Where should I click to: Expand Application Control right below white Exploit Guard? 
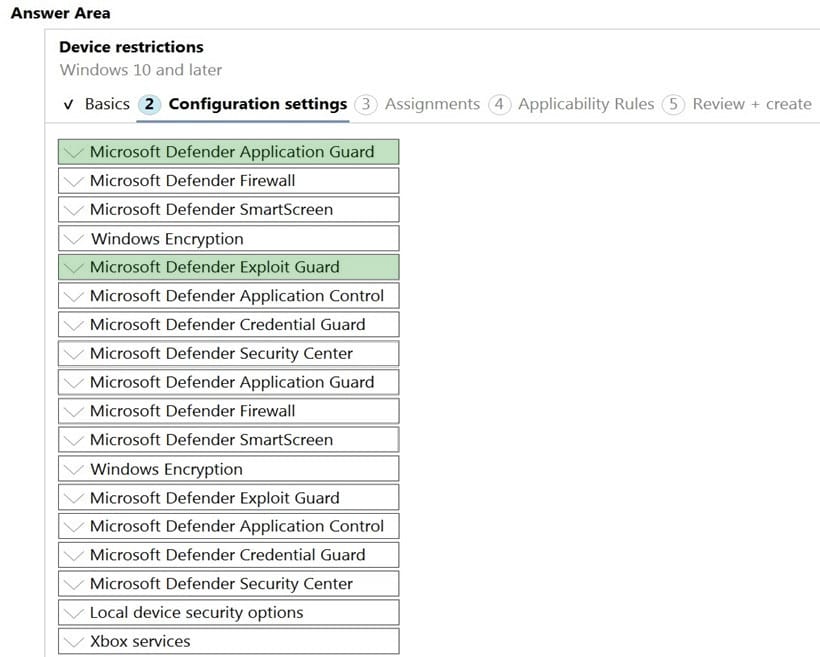[229, 526]
